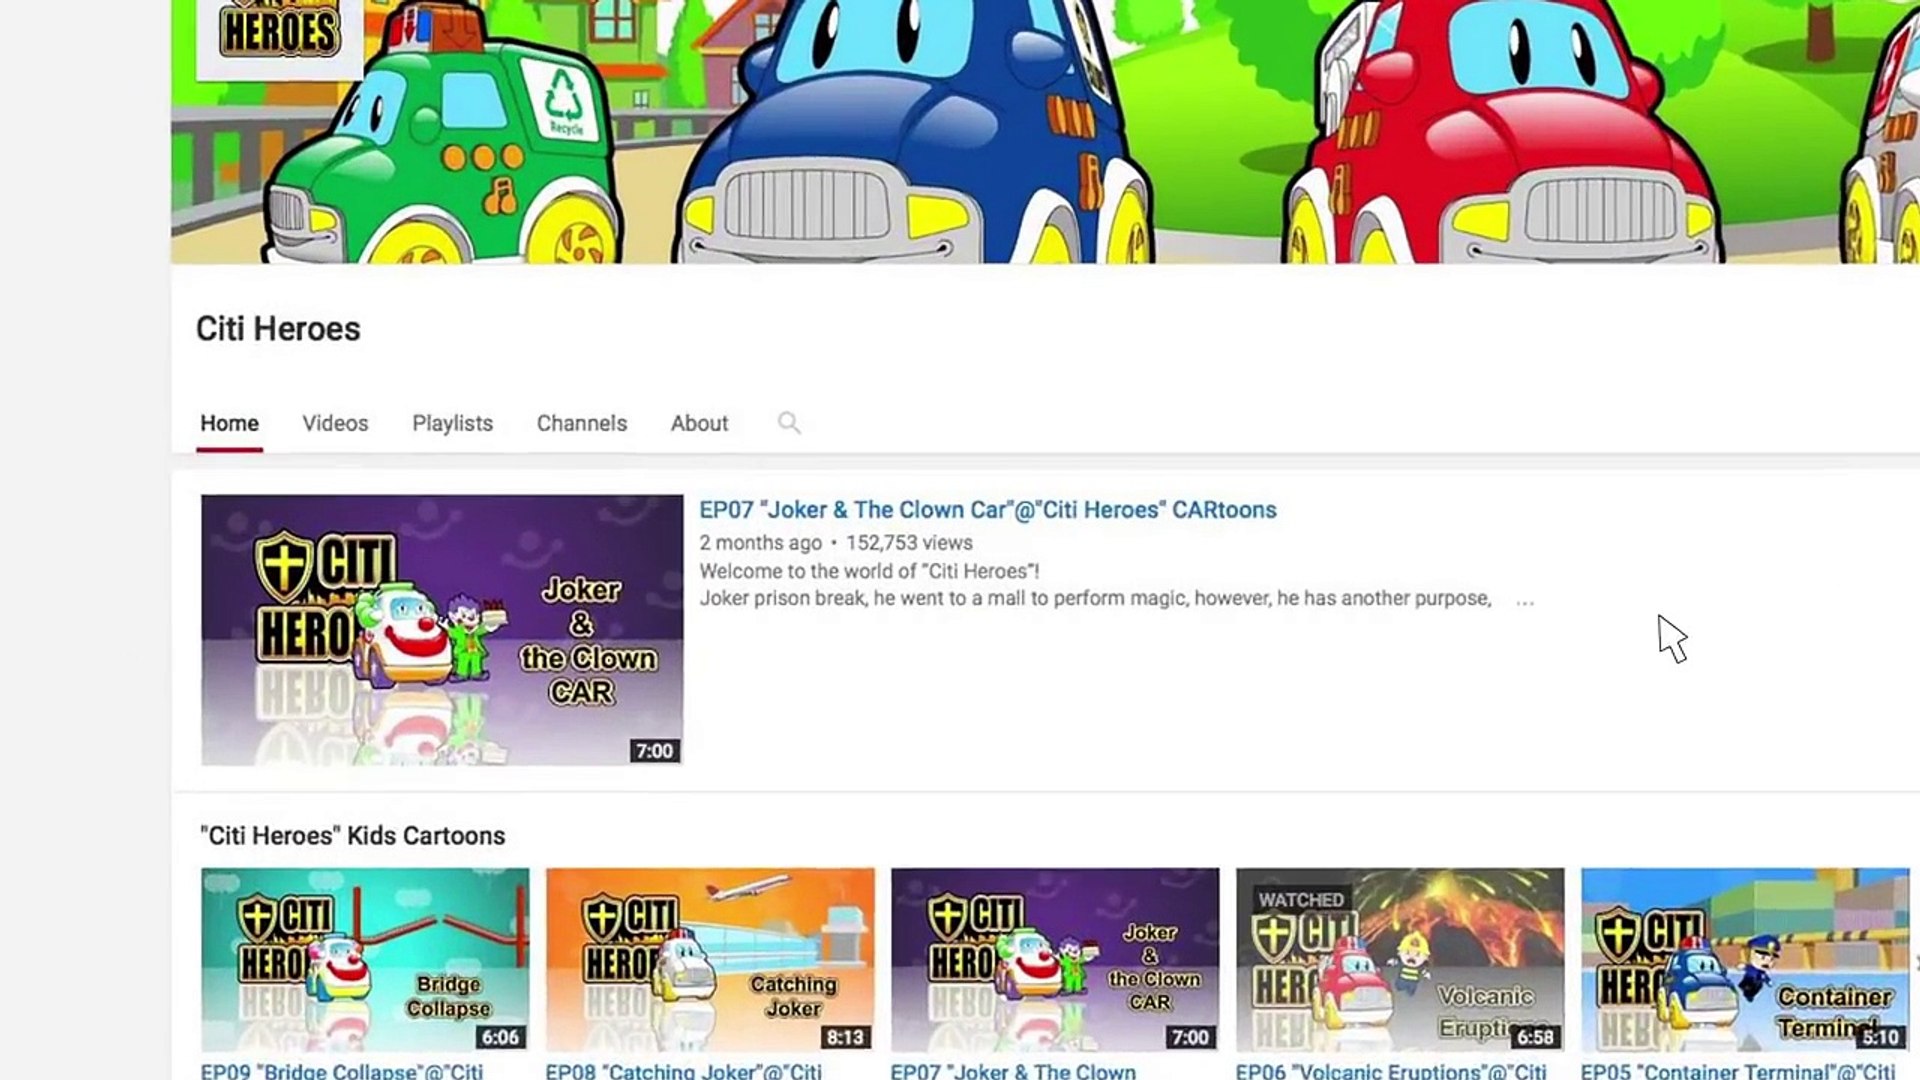Viewport: 1920px width, 1080px height.
Task: Go to the Home tab
Action: [x=229, y=423]
